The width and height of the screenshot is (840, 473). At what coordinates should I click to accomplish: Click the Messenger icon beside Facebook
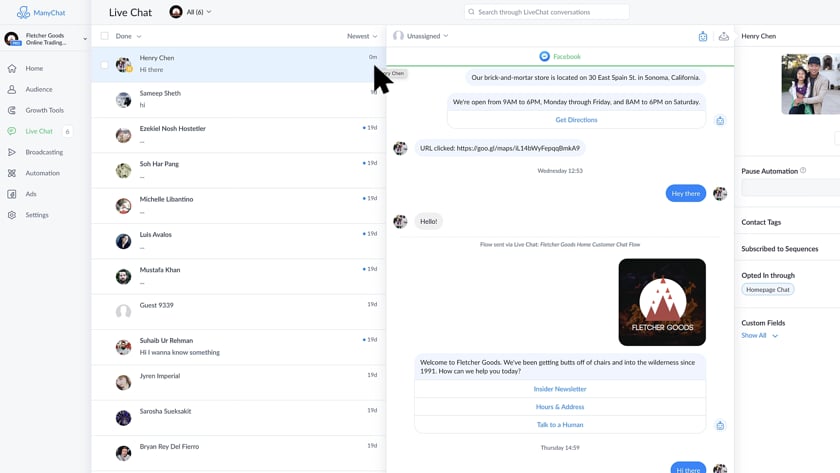(x=544, y=56)
